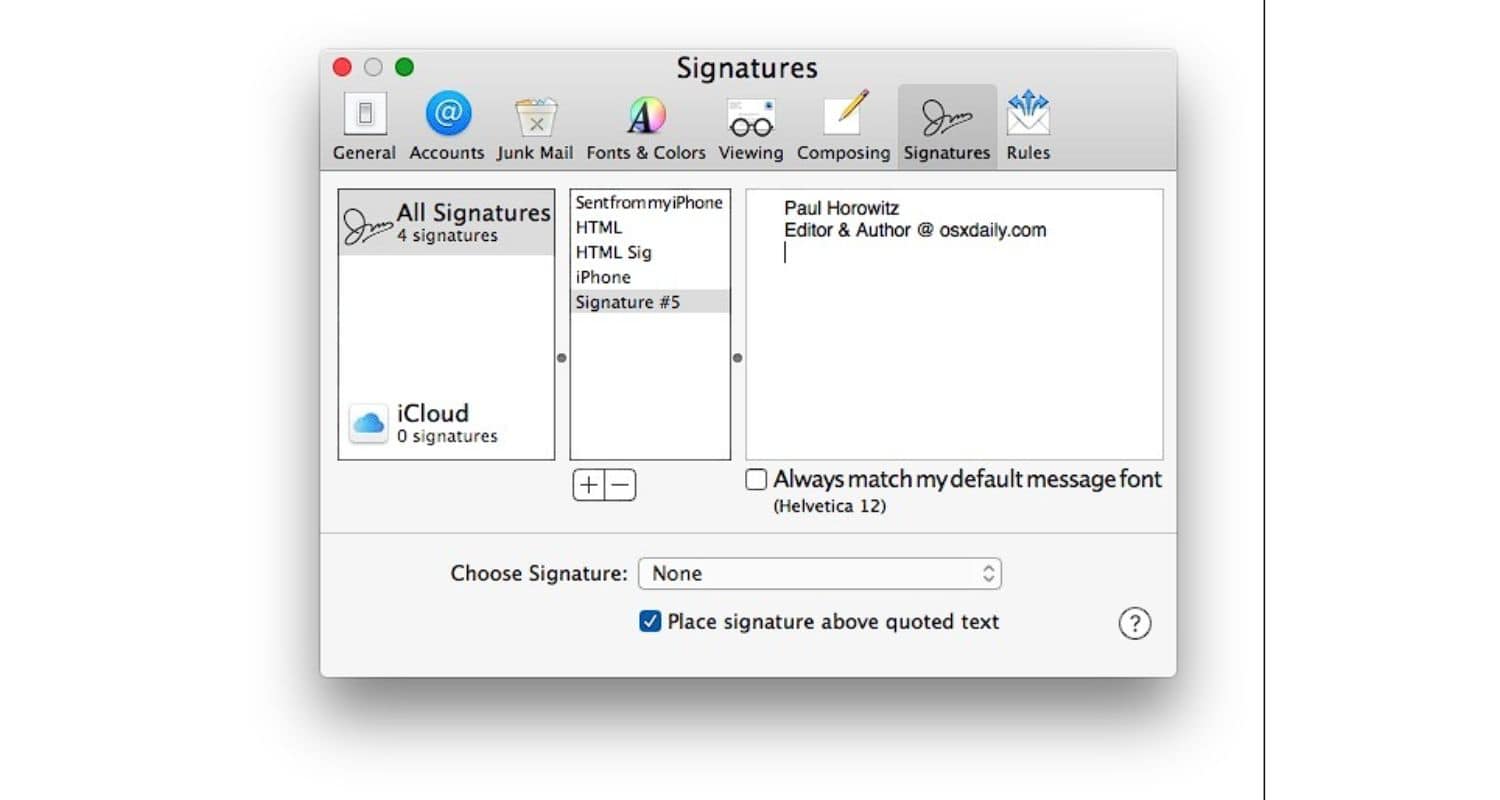Click the green zoom window button
The height and width of the screenshot is (800, 1500).
404,67
